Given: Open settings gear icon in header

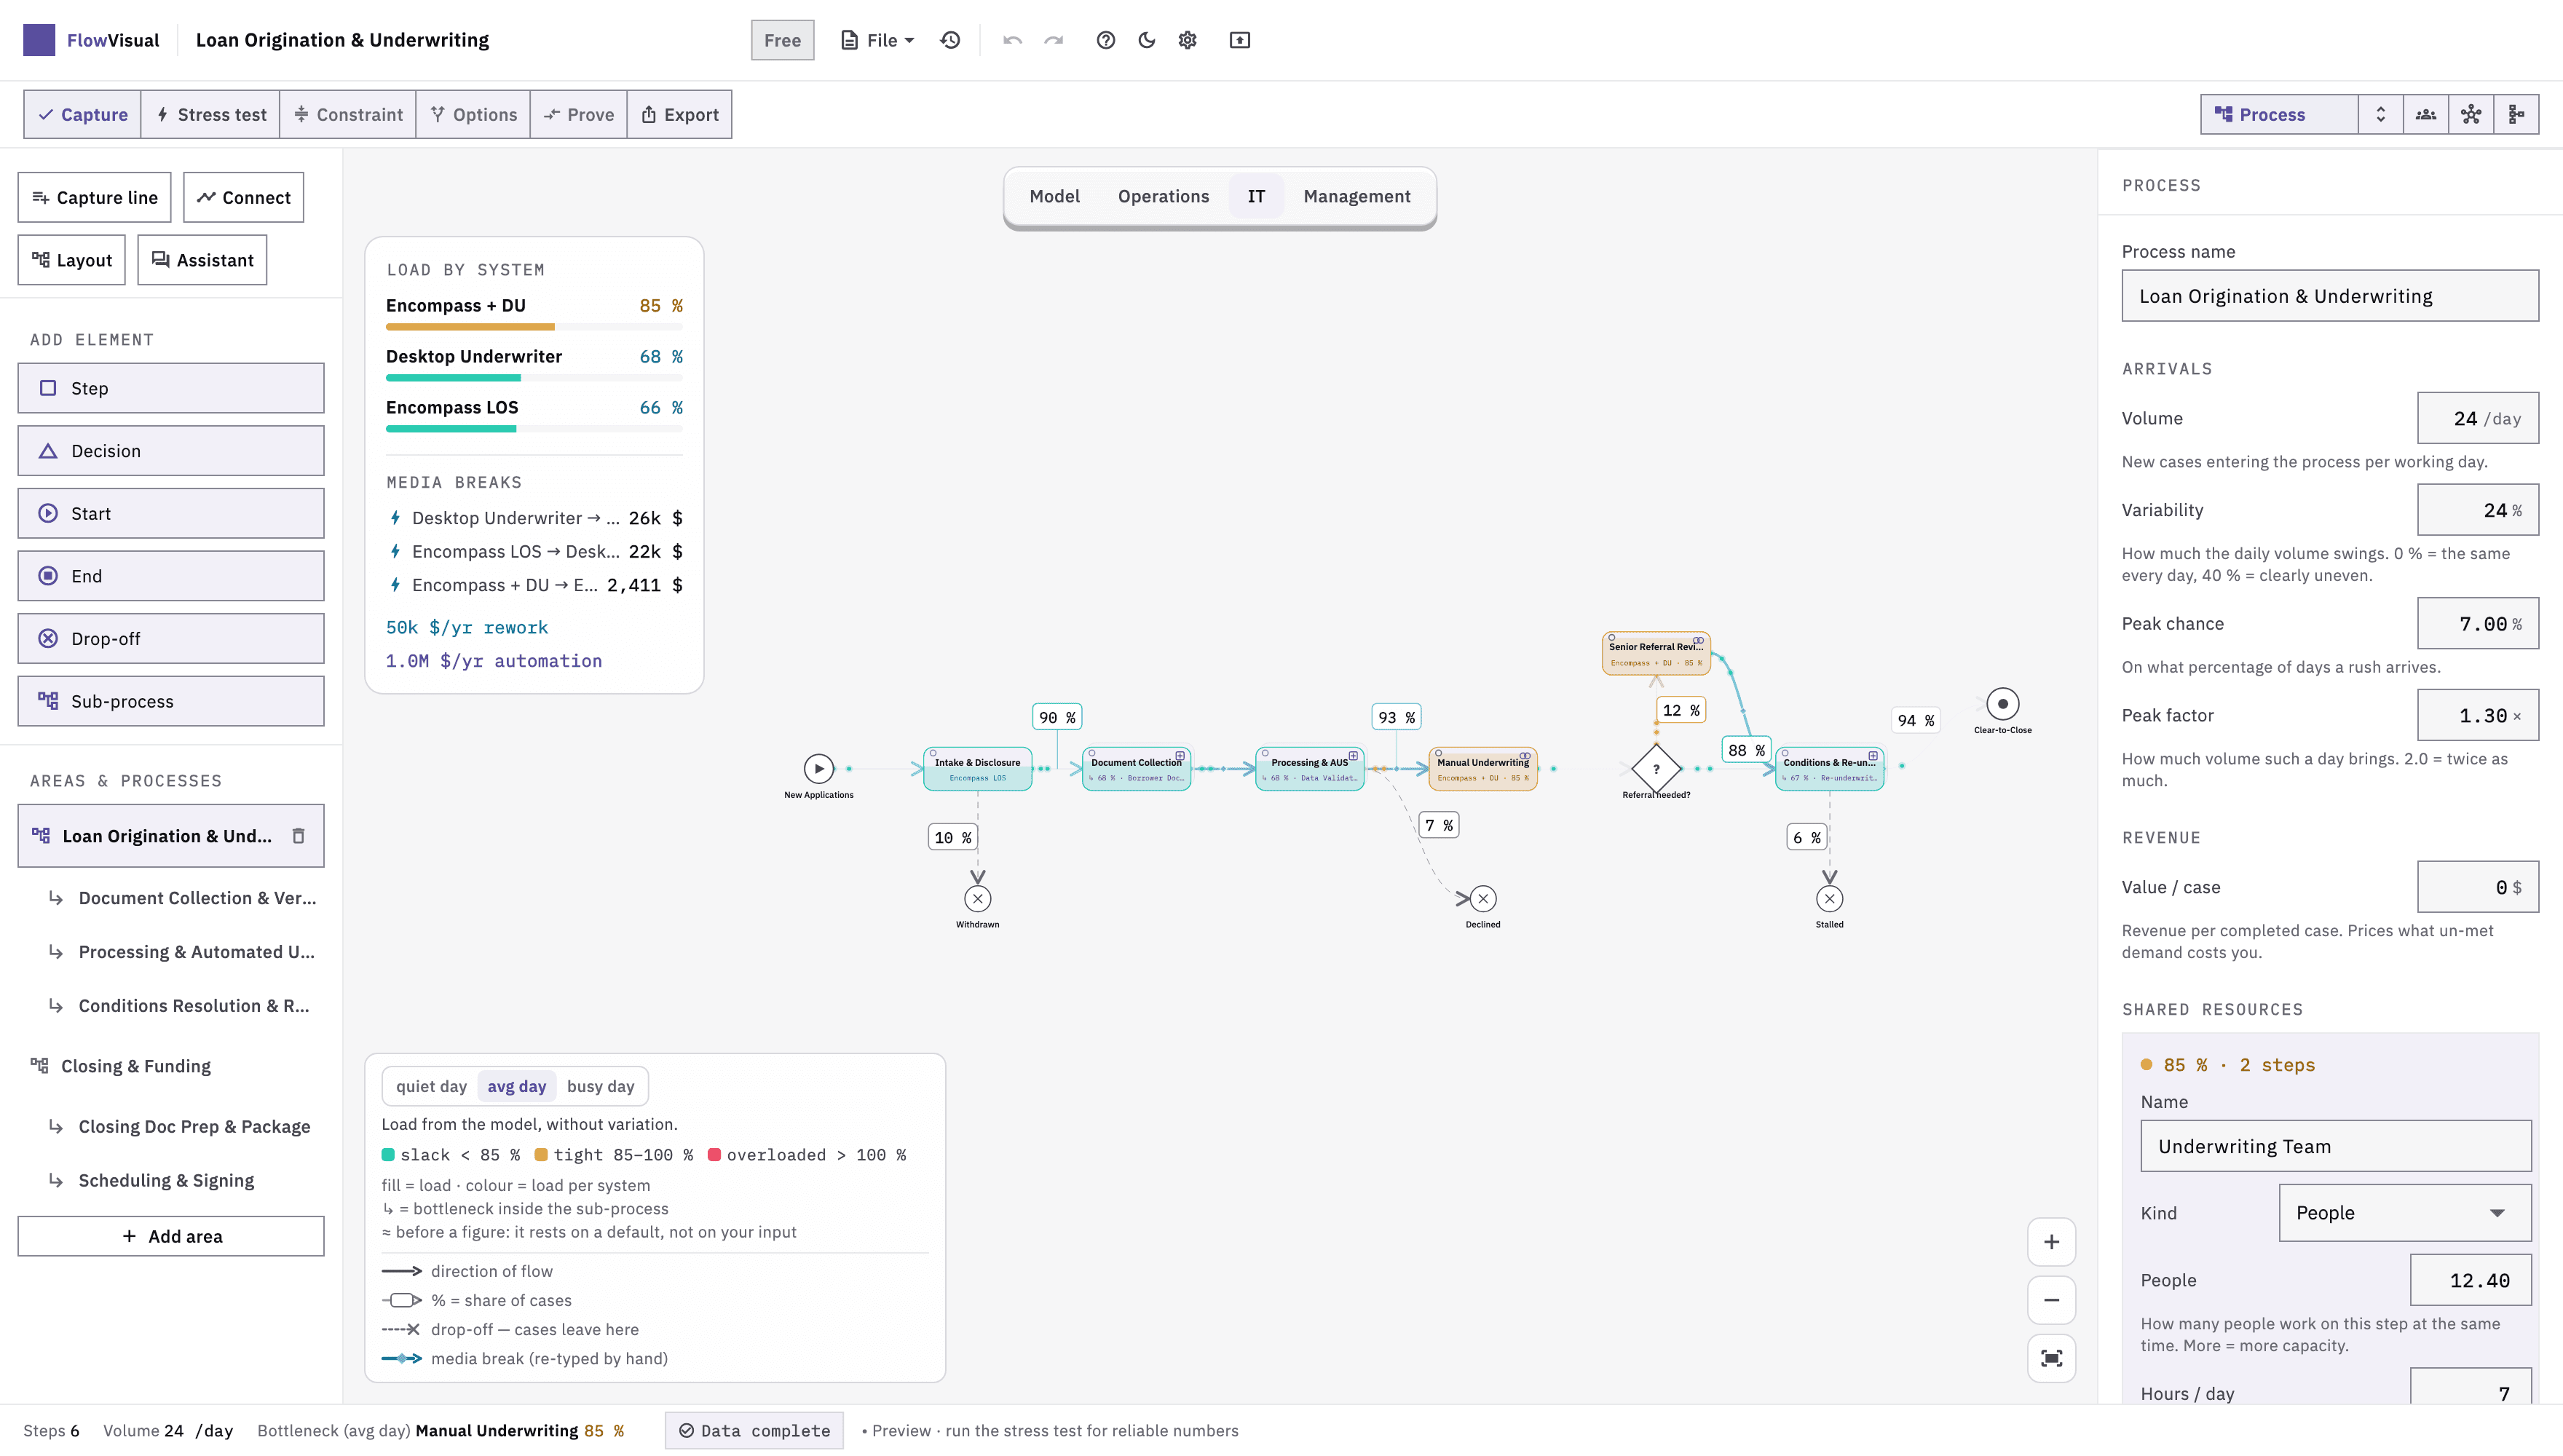Looking at the screenshot, I should tap(1187, 40).
